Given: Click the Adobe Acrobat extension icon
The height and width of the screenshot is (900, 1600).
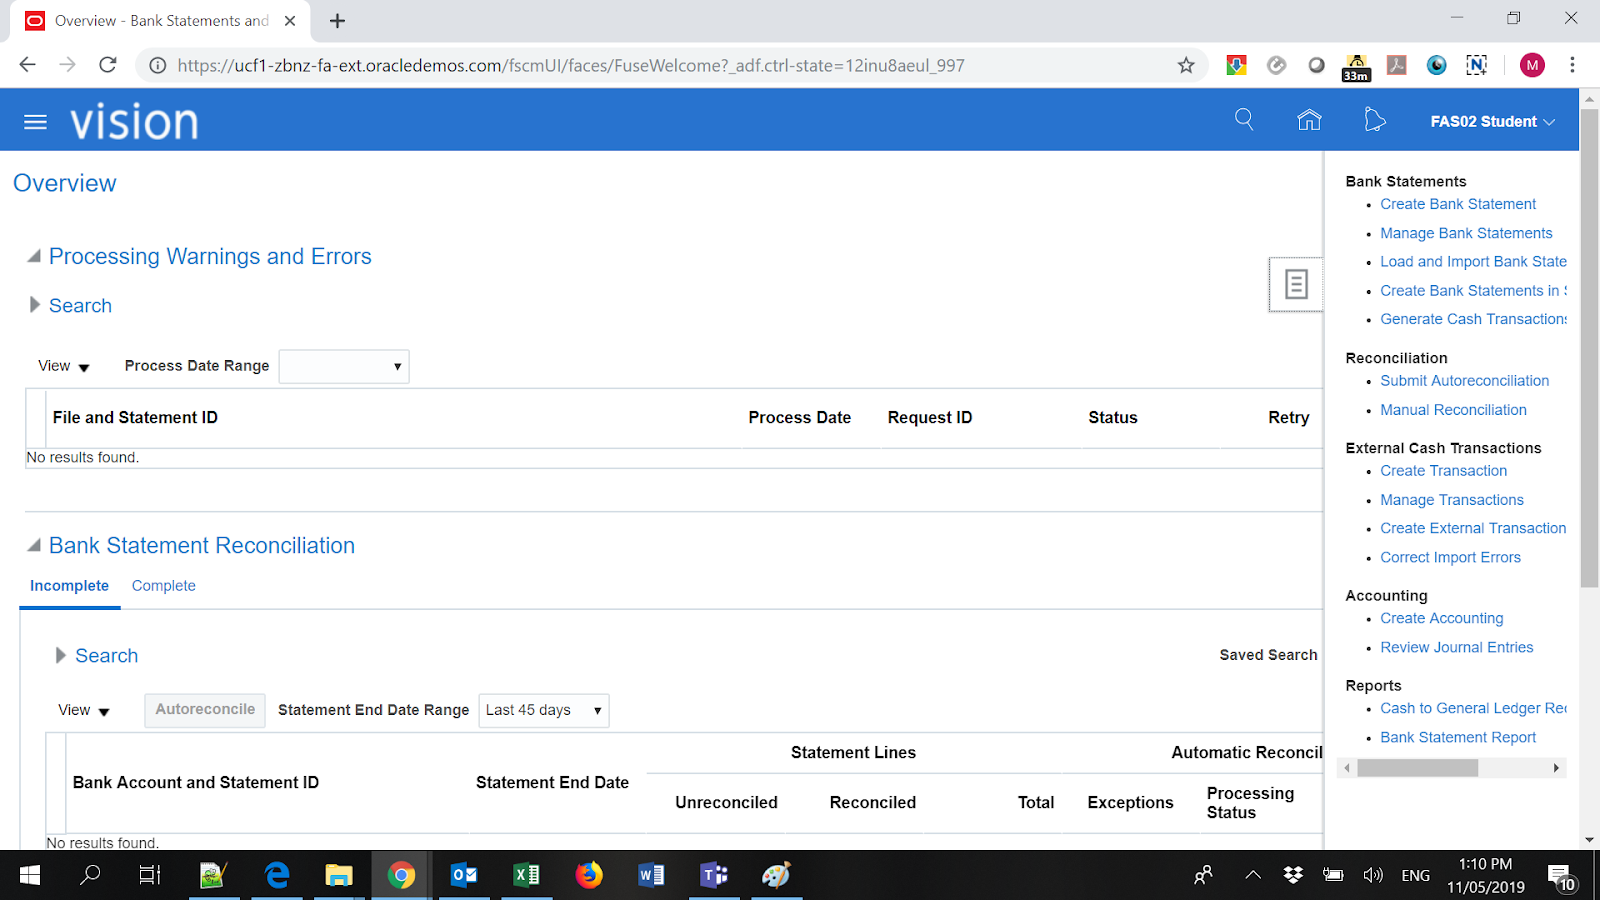Looking at the screenshot, I should coord(1396,65).
